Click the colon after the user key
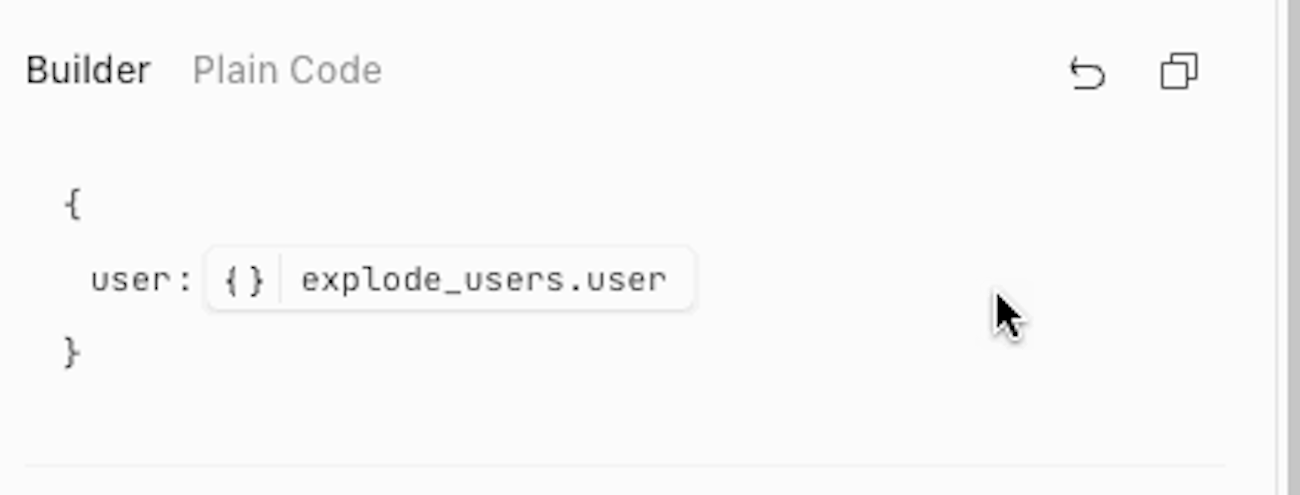Image resolution: width=1300 pixels, height=495 pixels. coord(184,280)
